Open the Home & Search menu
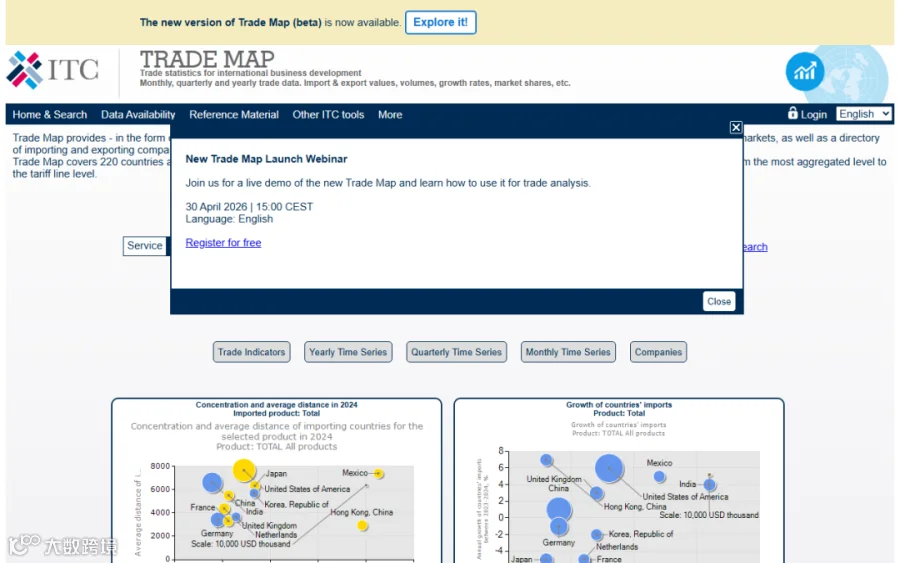Image resolution: width=900 pixels, height=563 pixels. pos(50,115)
